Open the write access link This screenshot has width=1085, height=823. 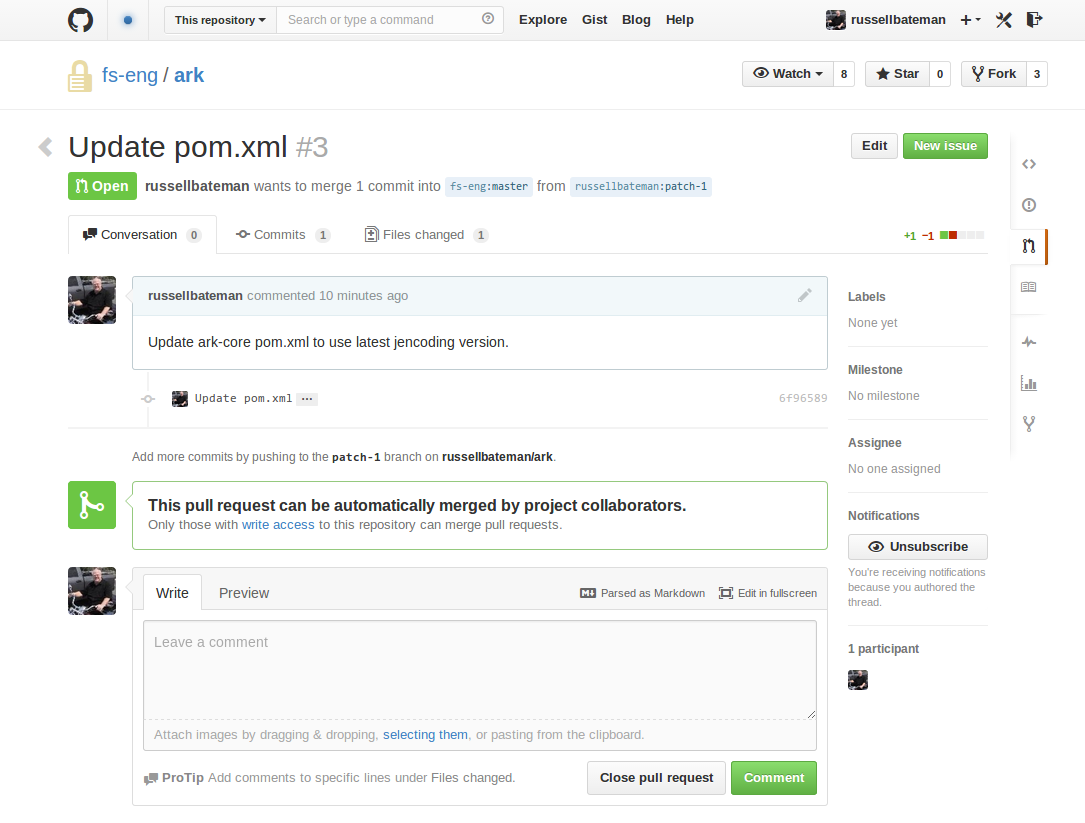pos(277,525)
